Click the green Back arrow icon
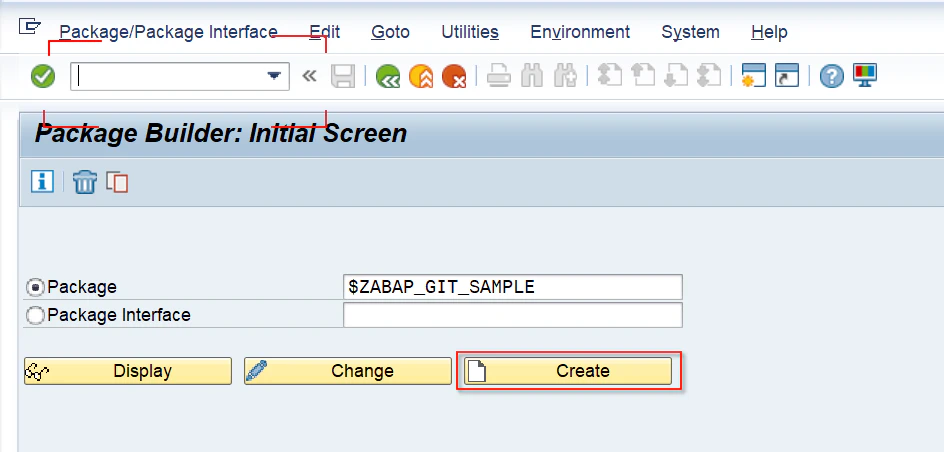Screen dimensions: 944x452 [x=388, y=76]
